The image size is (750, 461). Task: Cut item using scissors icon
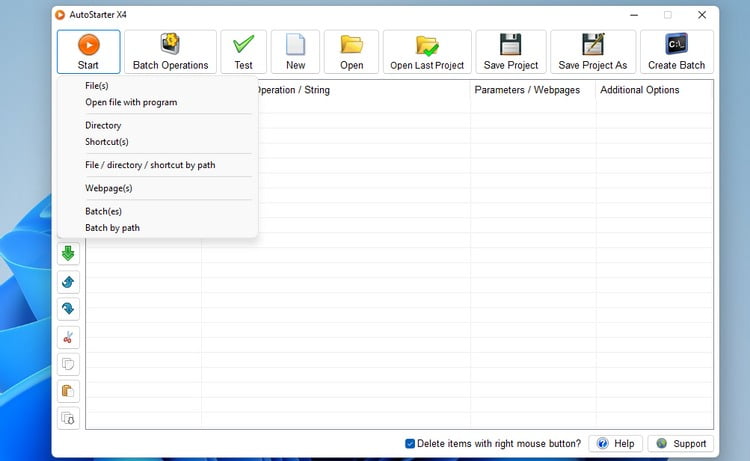[68, 337]
